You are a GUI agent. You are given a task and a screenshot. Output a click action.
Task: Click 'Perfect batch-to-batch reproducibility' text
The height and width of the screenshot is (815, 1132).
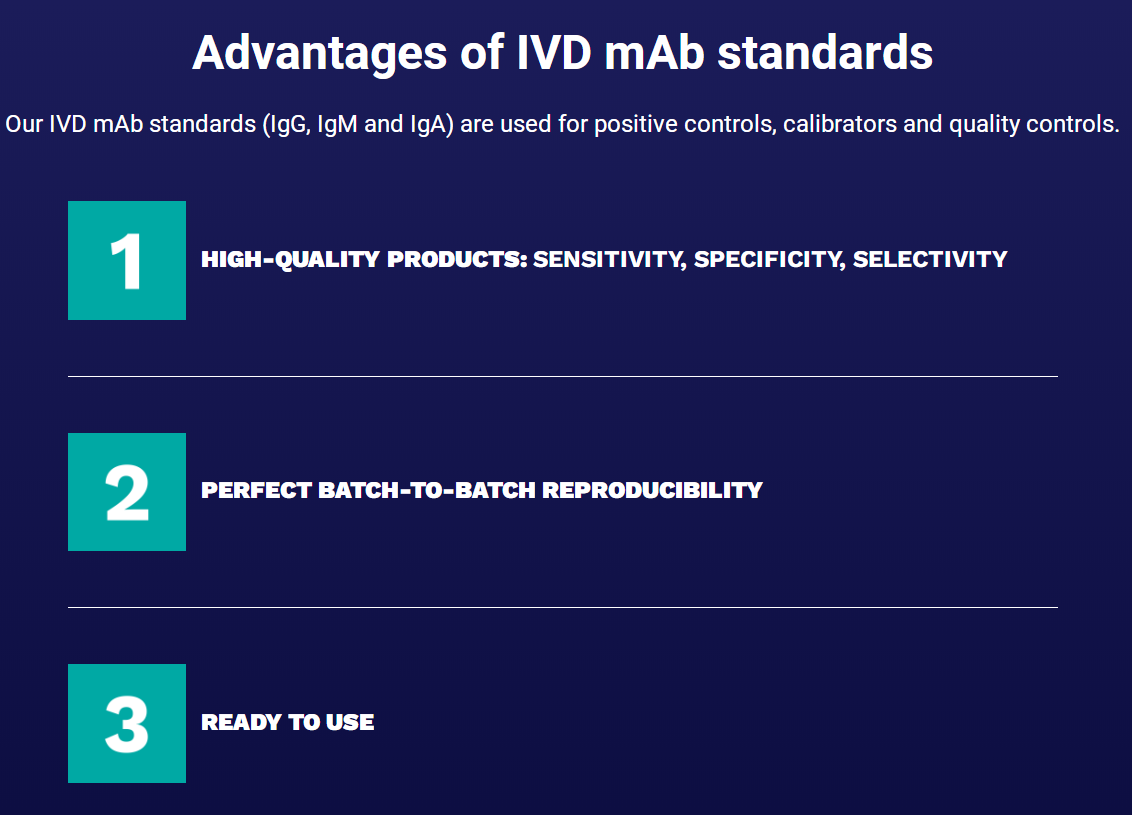point(482,490)
